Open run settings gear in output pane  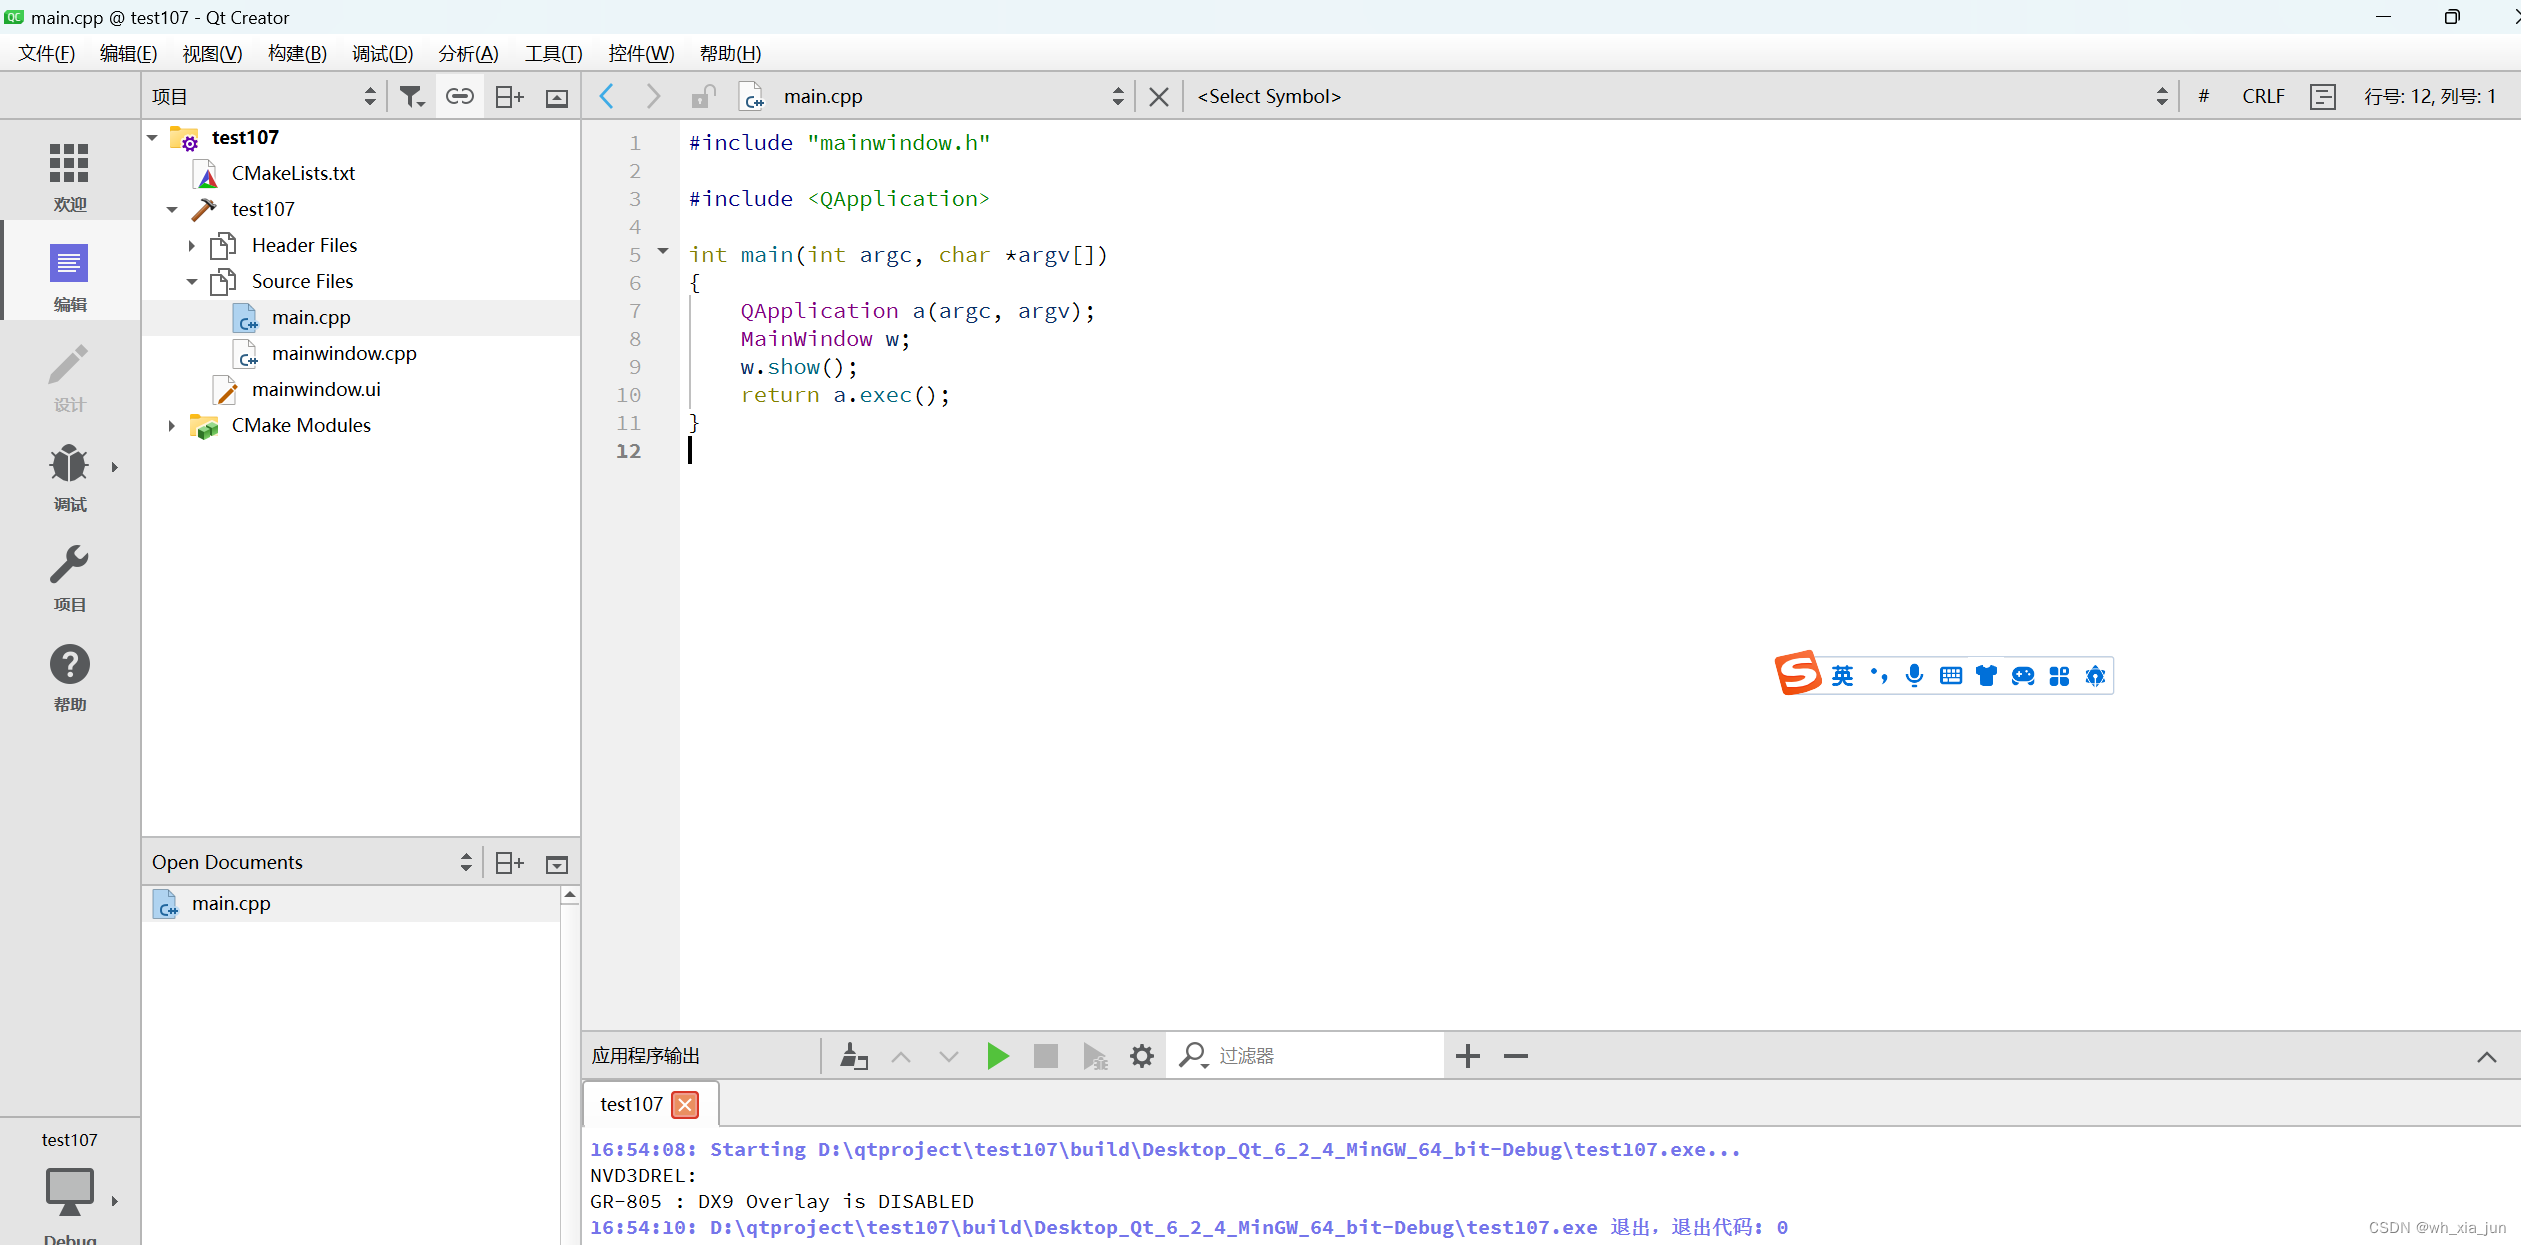point(1141,1055)
